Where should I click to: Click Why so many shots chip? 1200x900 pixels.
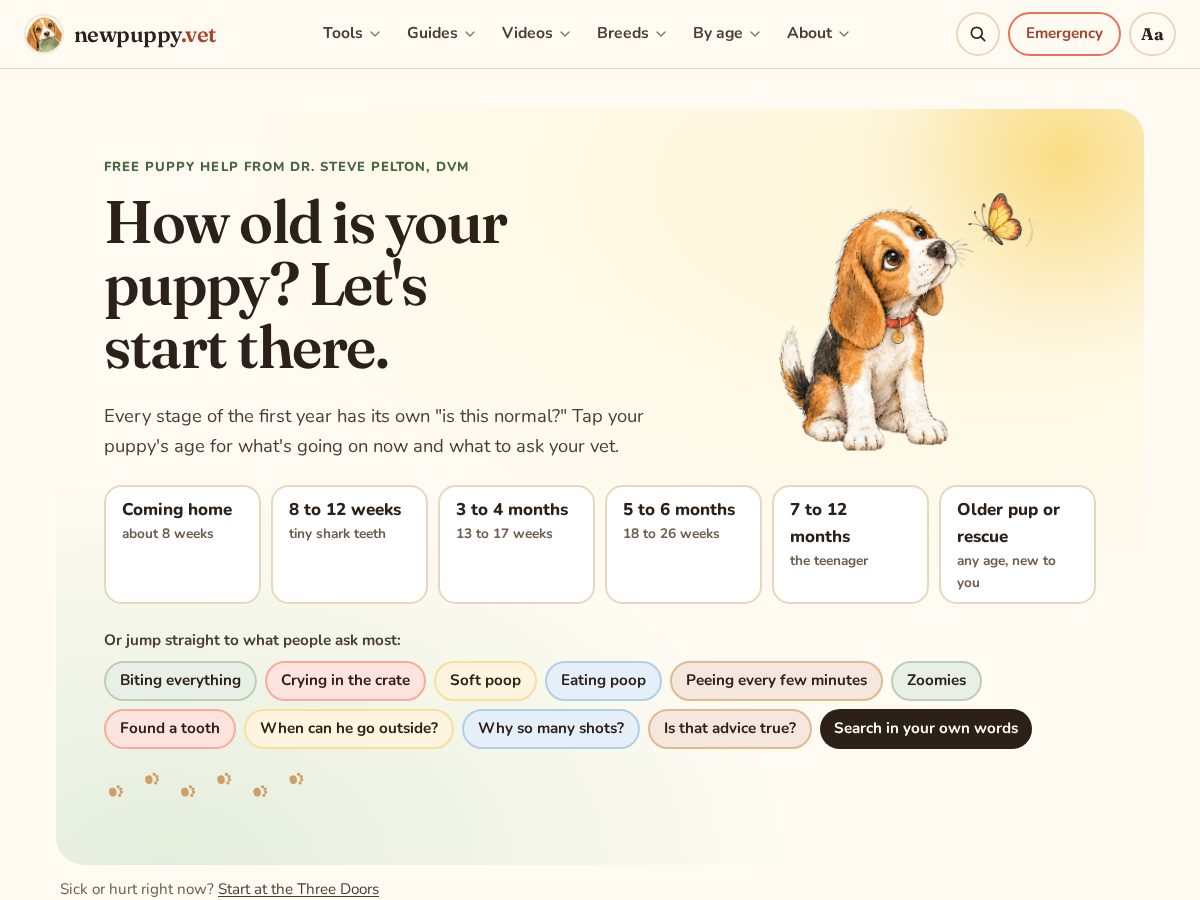click(x=551, y=729)
